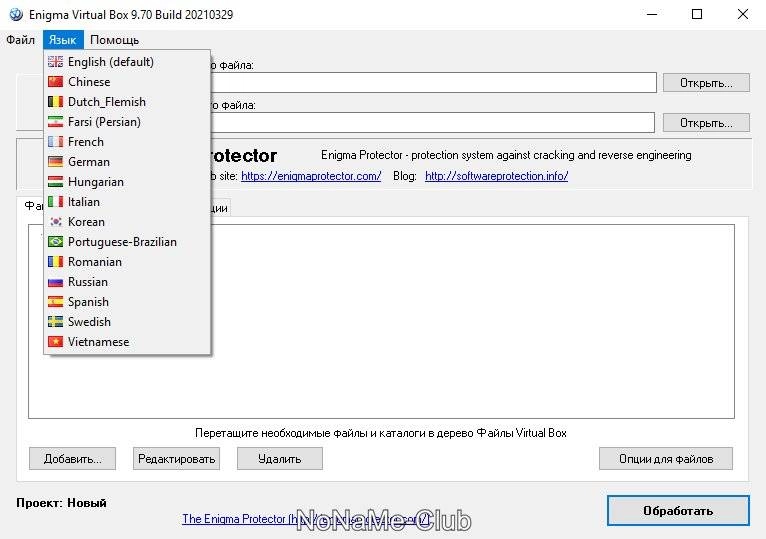
Task: Choose Korean from the menu
Action: (x=127, y=222)
